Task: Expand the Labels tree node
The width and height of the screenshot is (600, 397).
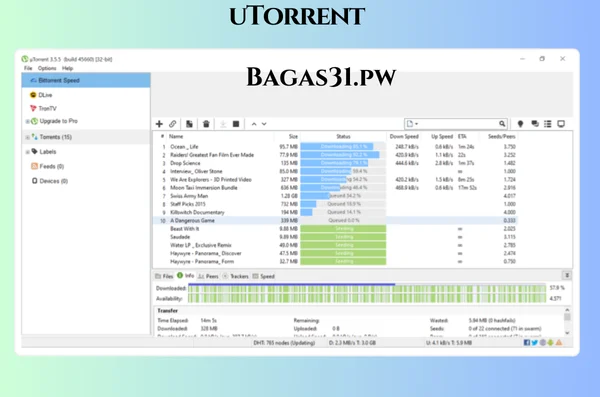Action: (x=27, y=152)
